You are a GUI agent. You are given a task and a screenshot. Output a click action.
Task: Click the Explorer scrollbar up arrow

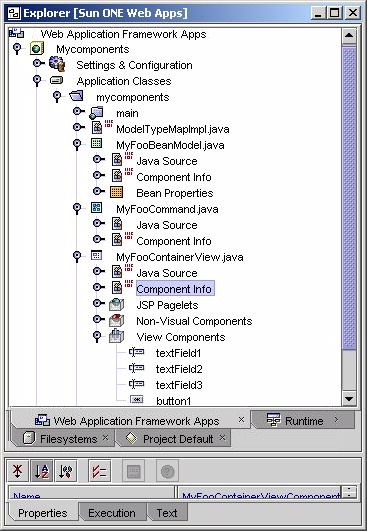[x=349, y=35]
